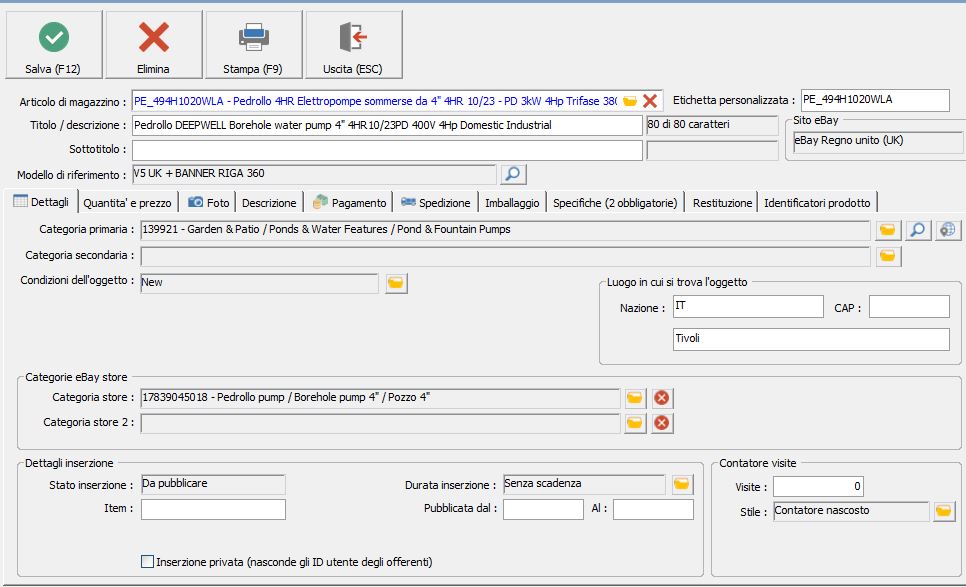Viewport: 966px width, 587px height.
Task: Search Modello di riferimento with magnifier icon
Action: [x=513, y=174]
